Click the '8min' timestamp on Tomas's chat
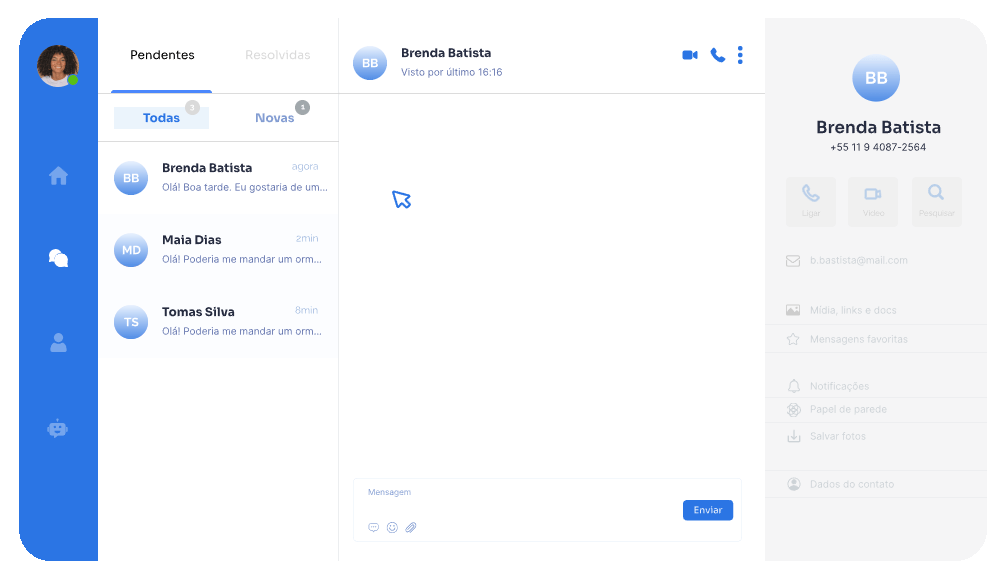 coord(306,310)
